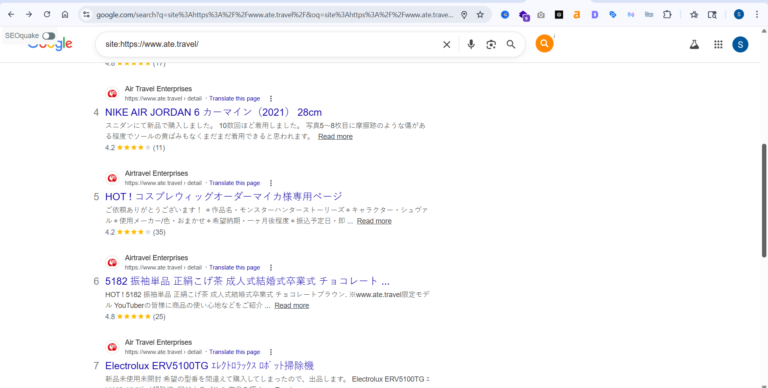Translate the NIKE AIR JORDAN result page
Screen dimensions: 768x388
pyautogui.click(x=235, y=98)
